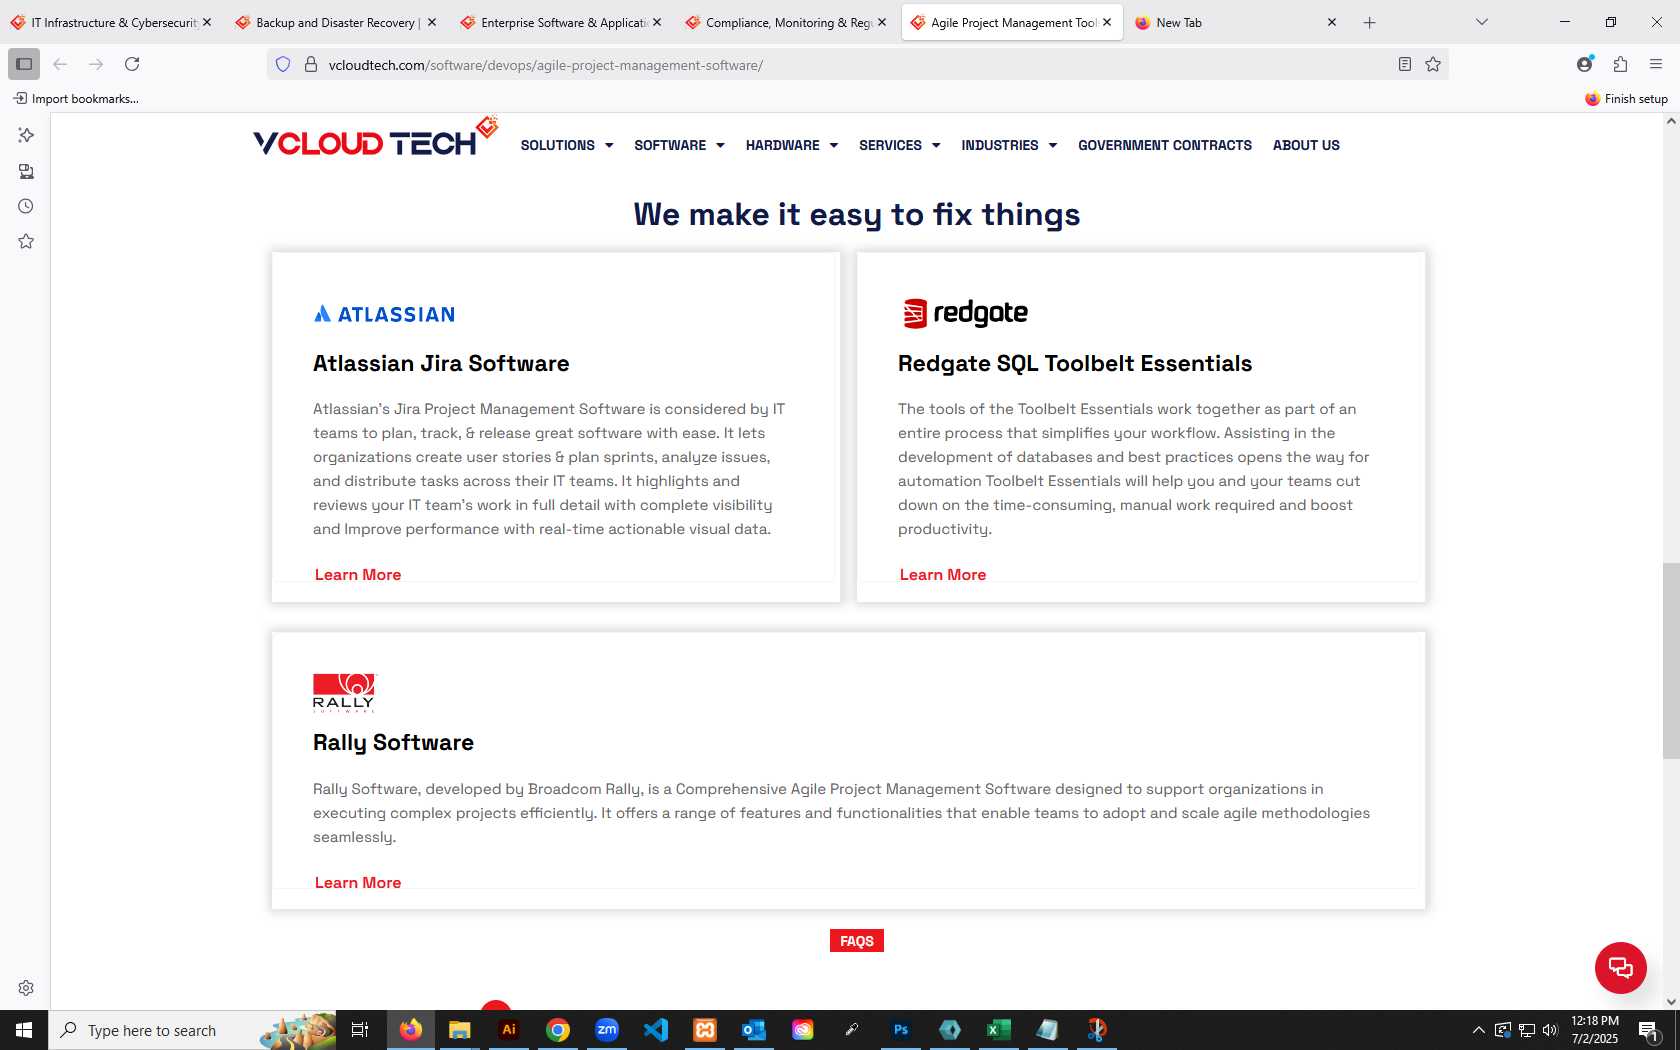This screenshot has width=1680, height=1050.
Task: Reload the current page
Action: (132, 64)
